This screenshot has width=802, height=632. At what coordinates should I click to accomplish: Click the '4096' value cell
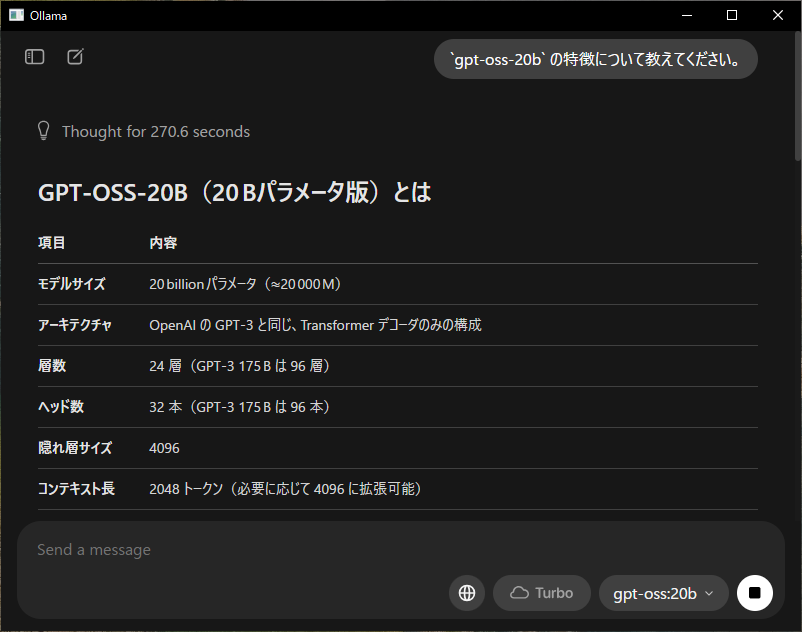[x=164, y=448]
